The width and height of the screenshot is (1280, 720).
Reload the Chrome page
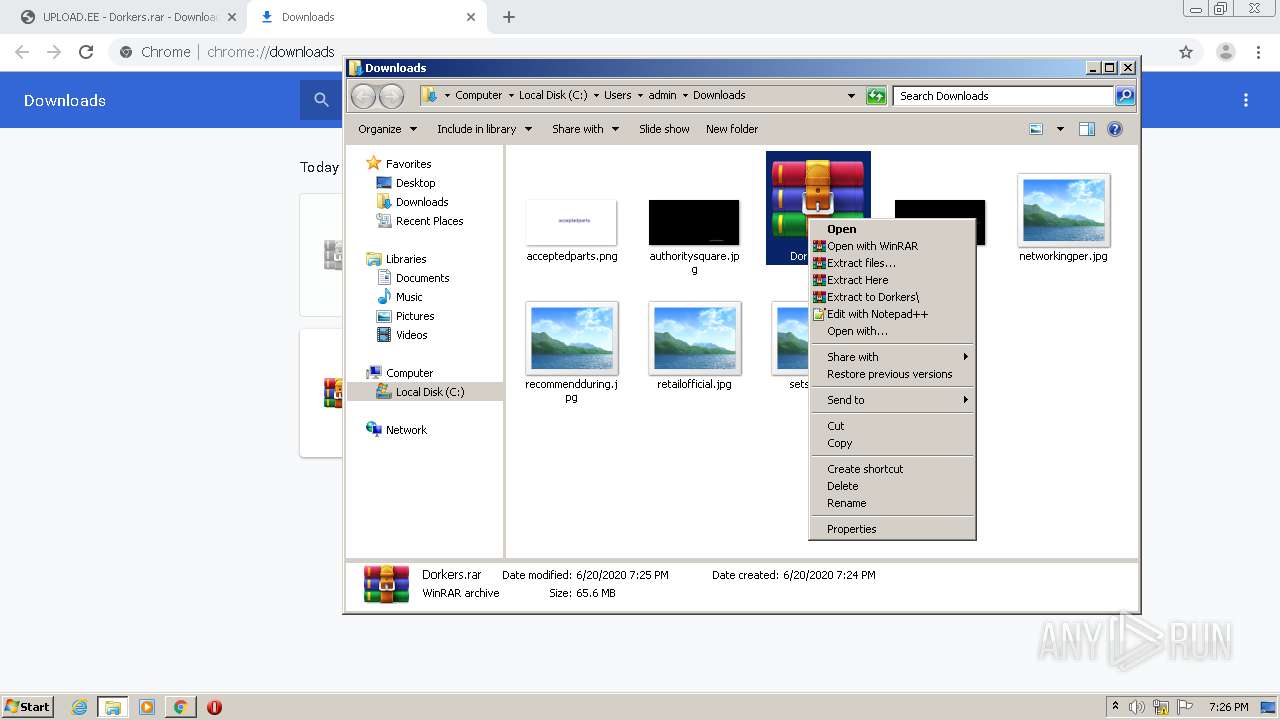[86, 52]
